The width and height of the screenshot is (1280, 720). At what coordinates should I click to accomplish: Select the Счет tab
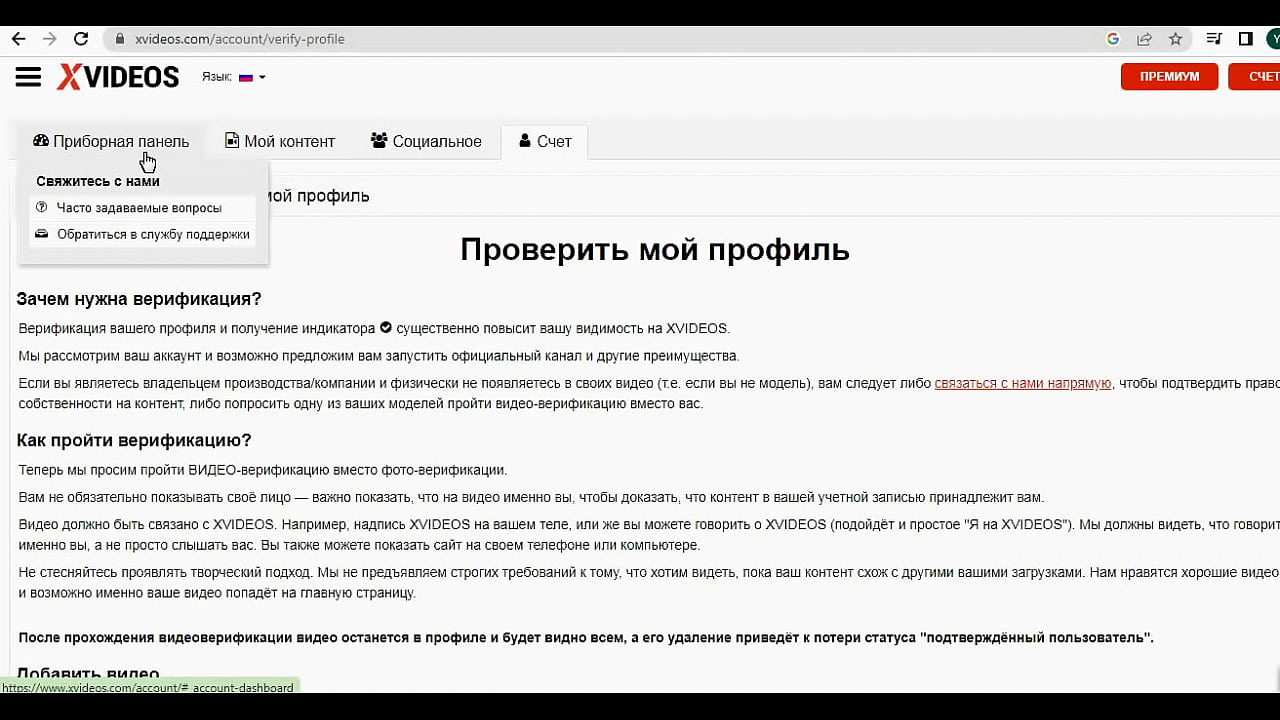point(544,141)
